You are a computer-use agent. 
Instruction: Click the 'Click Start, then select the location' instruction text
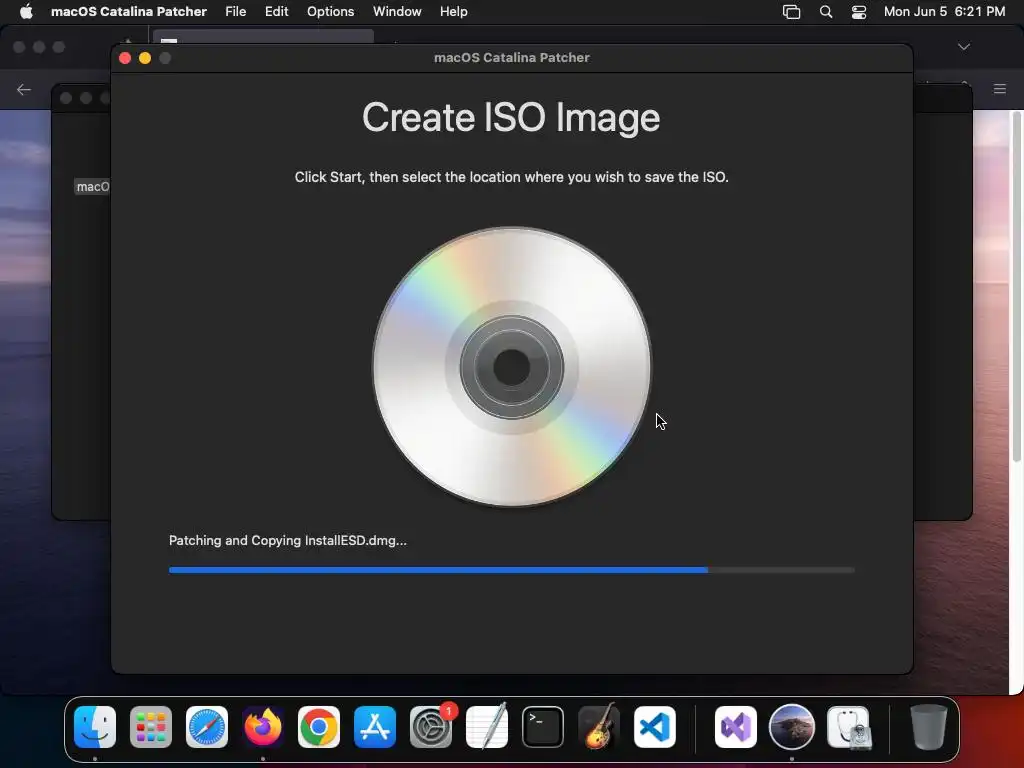pos(511,177)
